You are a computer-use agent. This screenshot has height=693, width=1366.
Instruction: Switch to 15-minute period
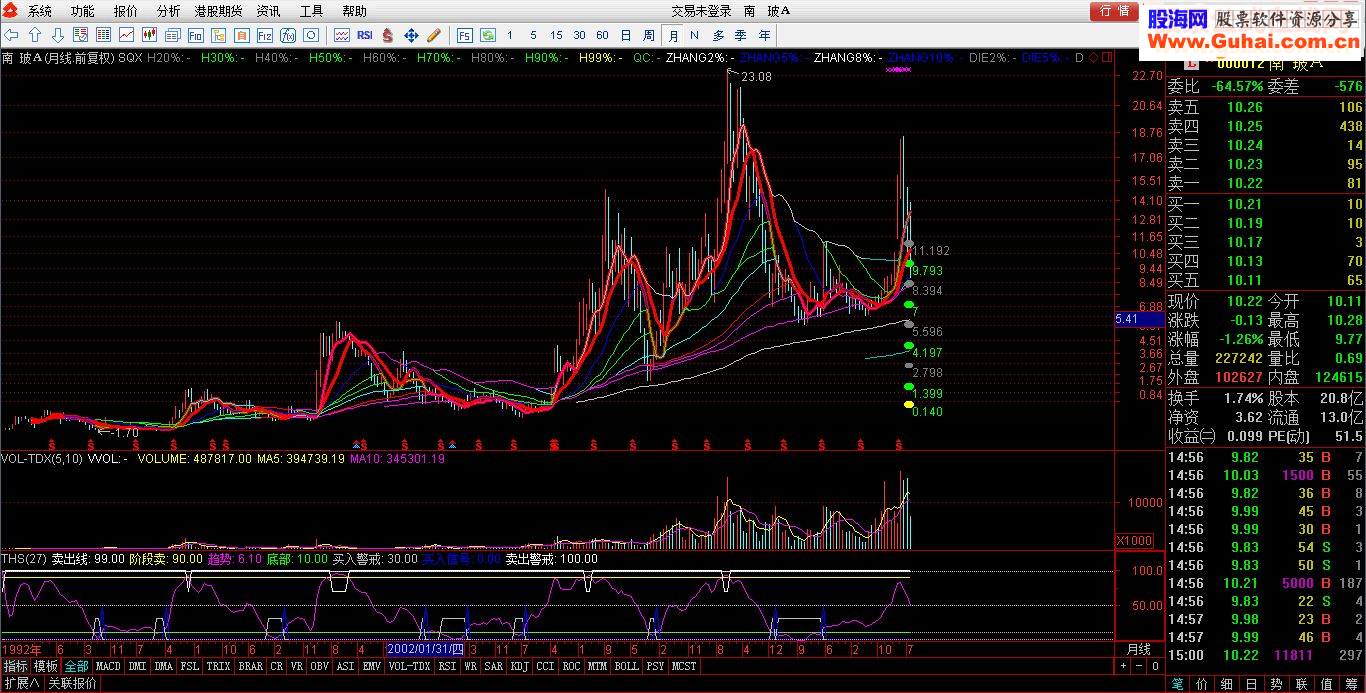coord(556,35)
